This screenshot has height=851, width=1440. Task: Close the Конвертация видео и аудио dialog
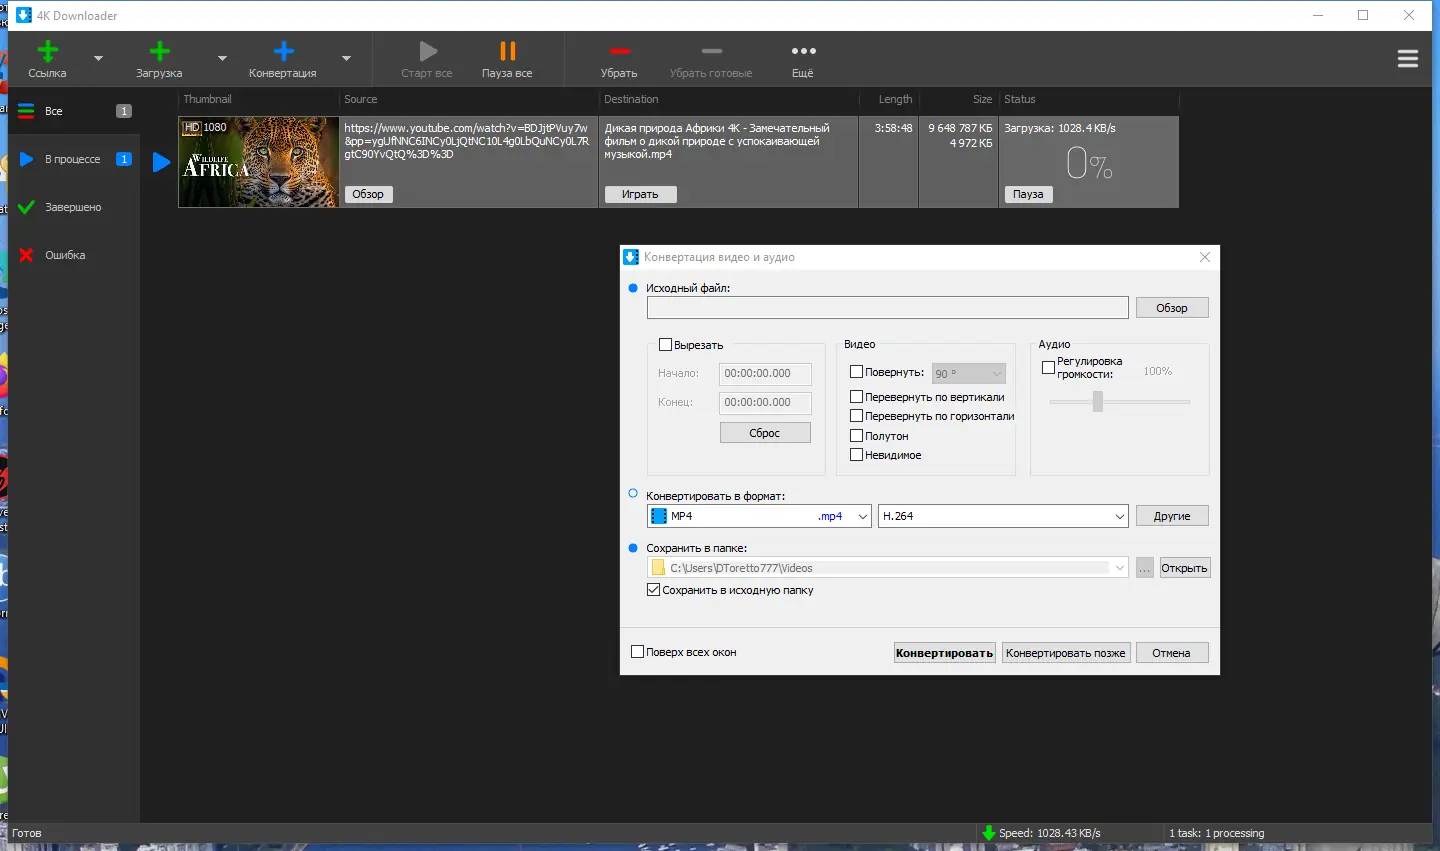(x=1205, y=257)
